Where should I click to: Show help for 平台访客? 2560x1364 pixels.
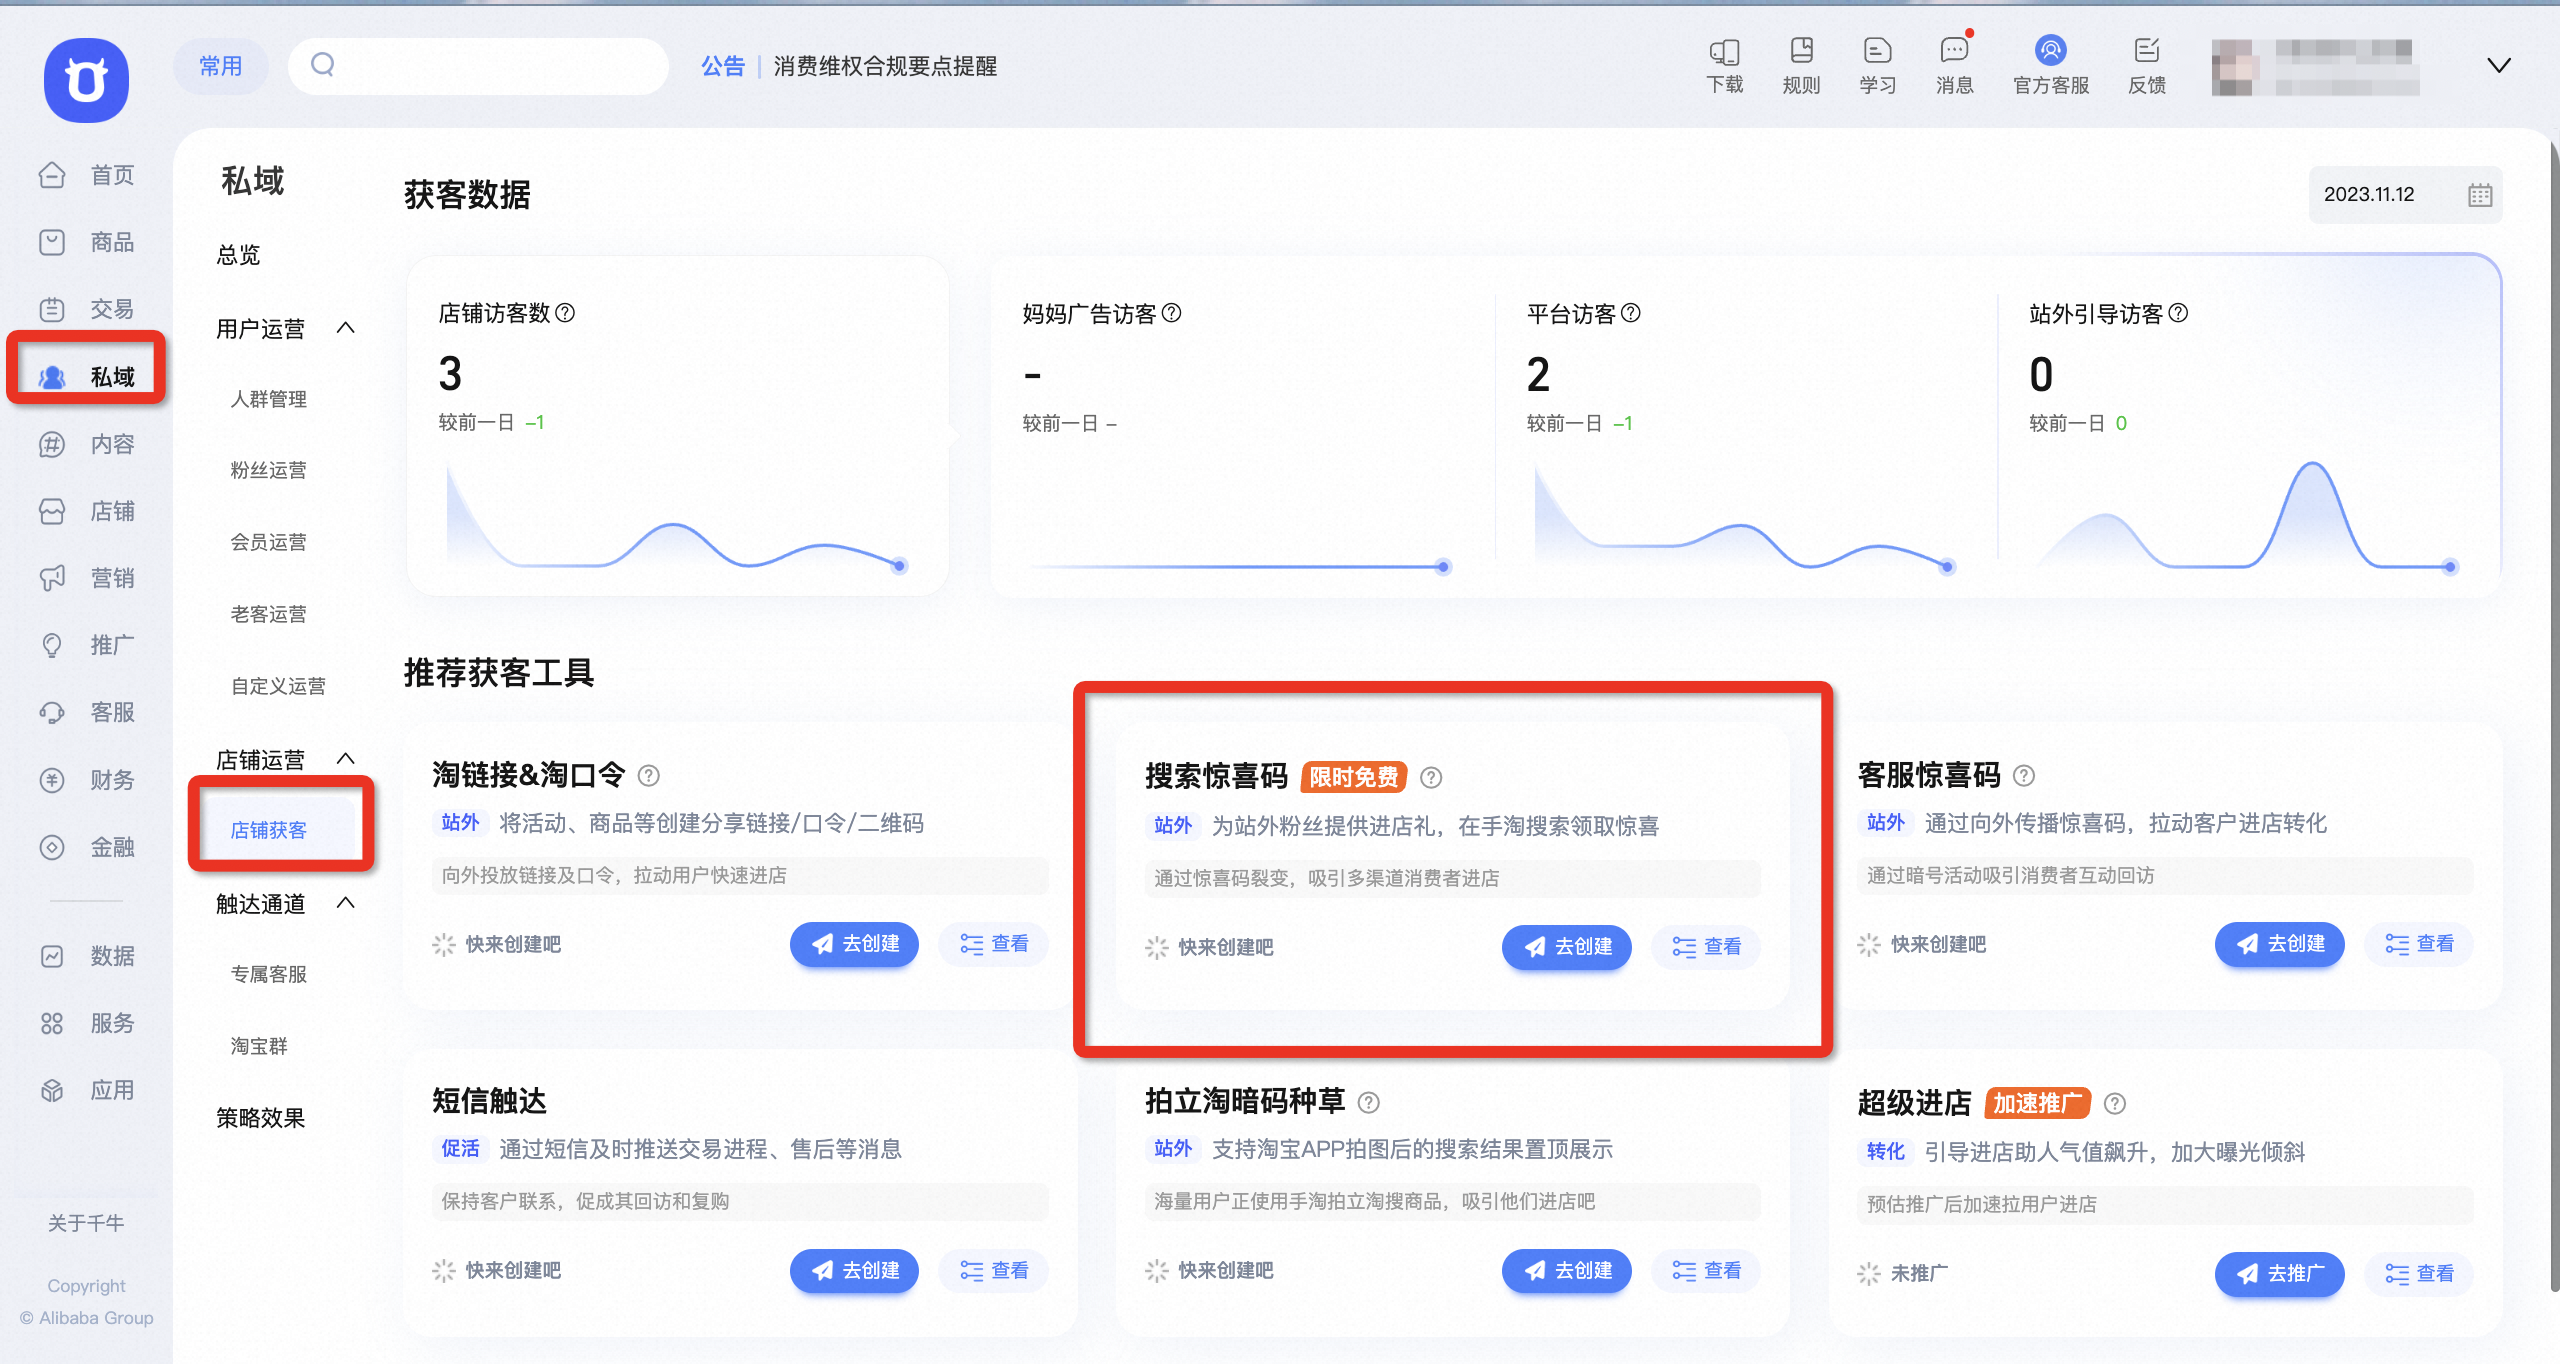click(x=1630, y=313)
